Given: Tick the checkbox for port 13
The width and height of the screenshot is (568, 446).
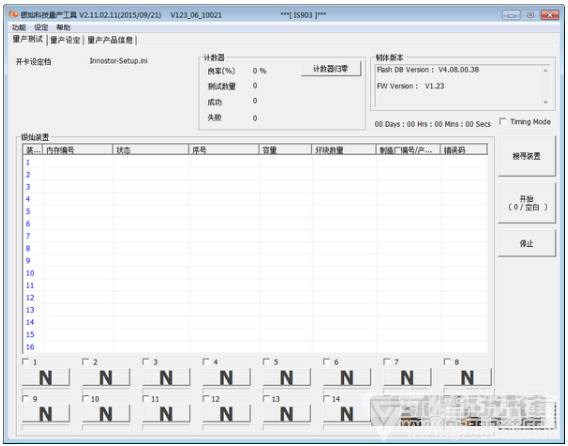Looking at the screenshot, I should (x=266, y=399).
